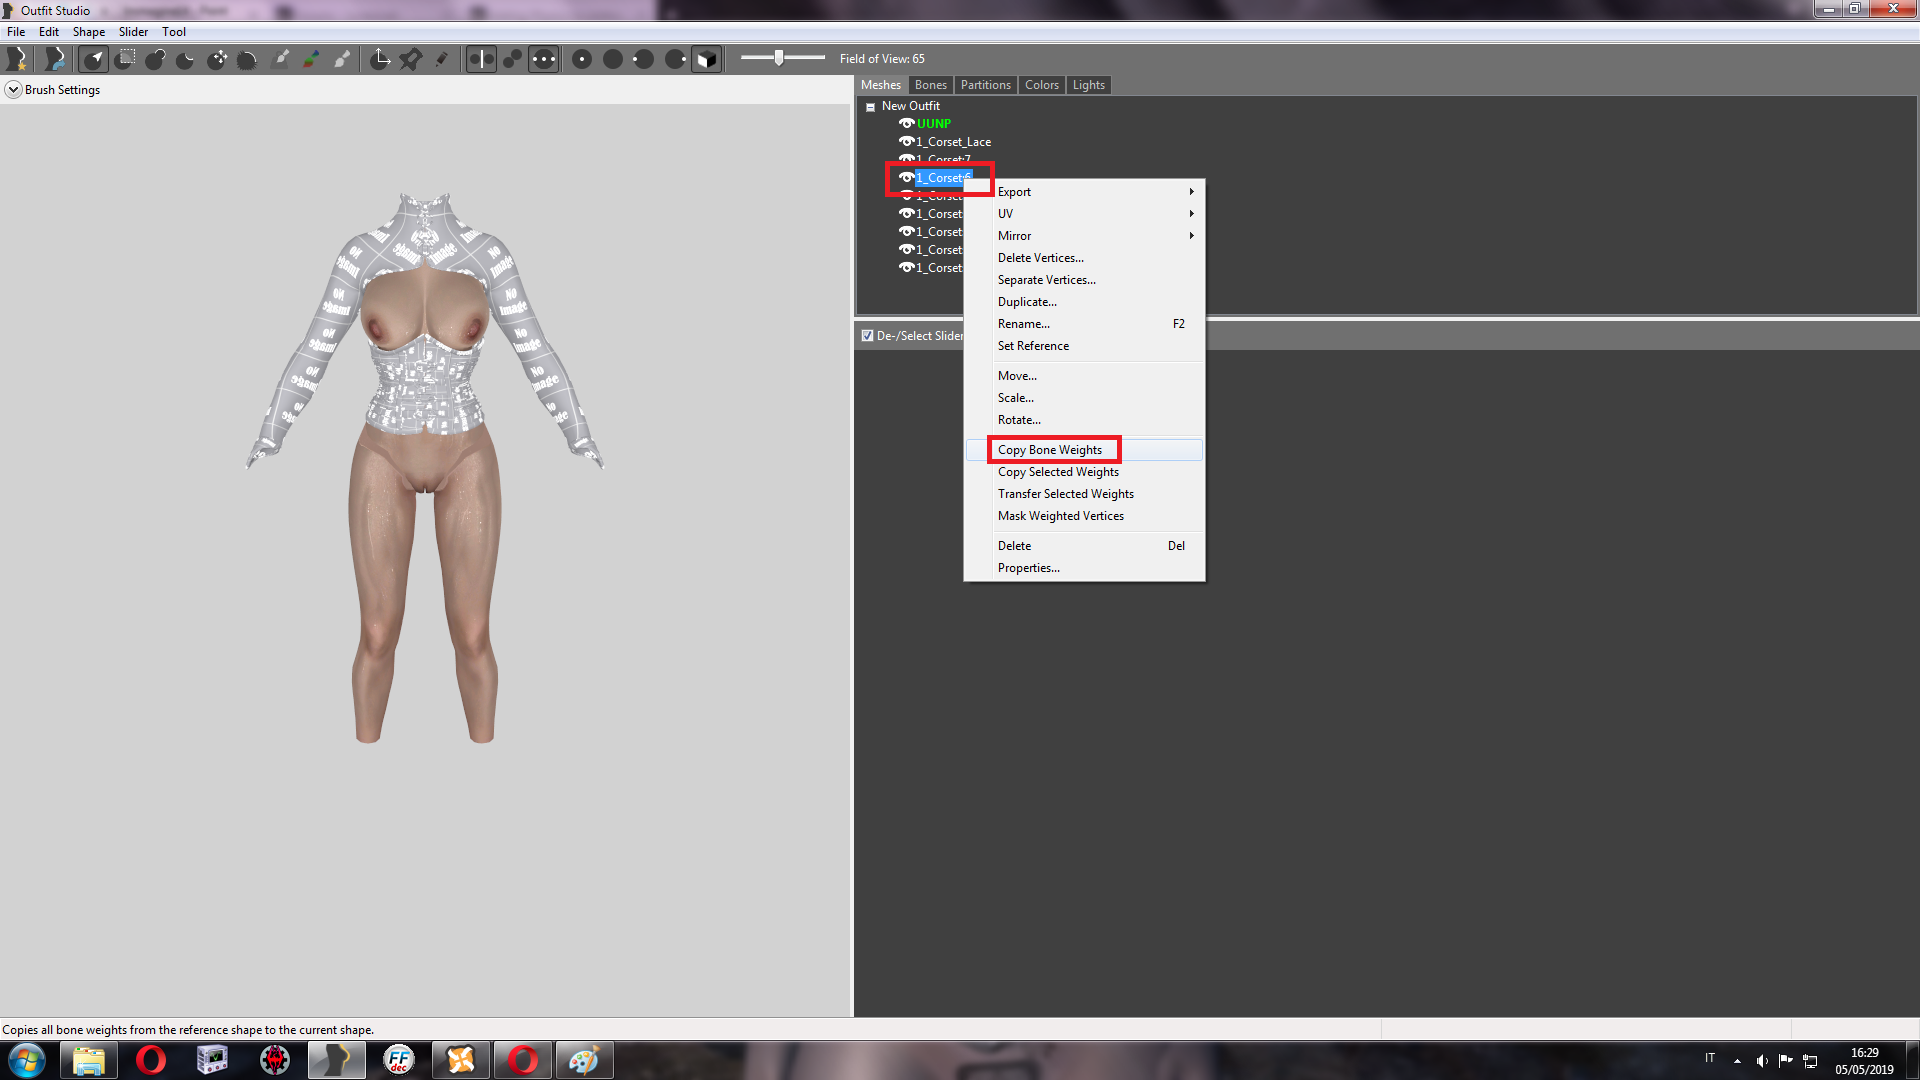Click Rotate... in context menu
Image resolution: width=1920 pixels, height=1080 pixels.
1084,420
